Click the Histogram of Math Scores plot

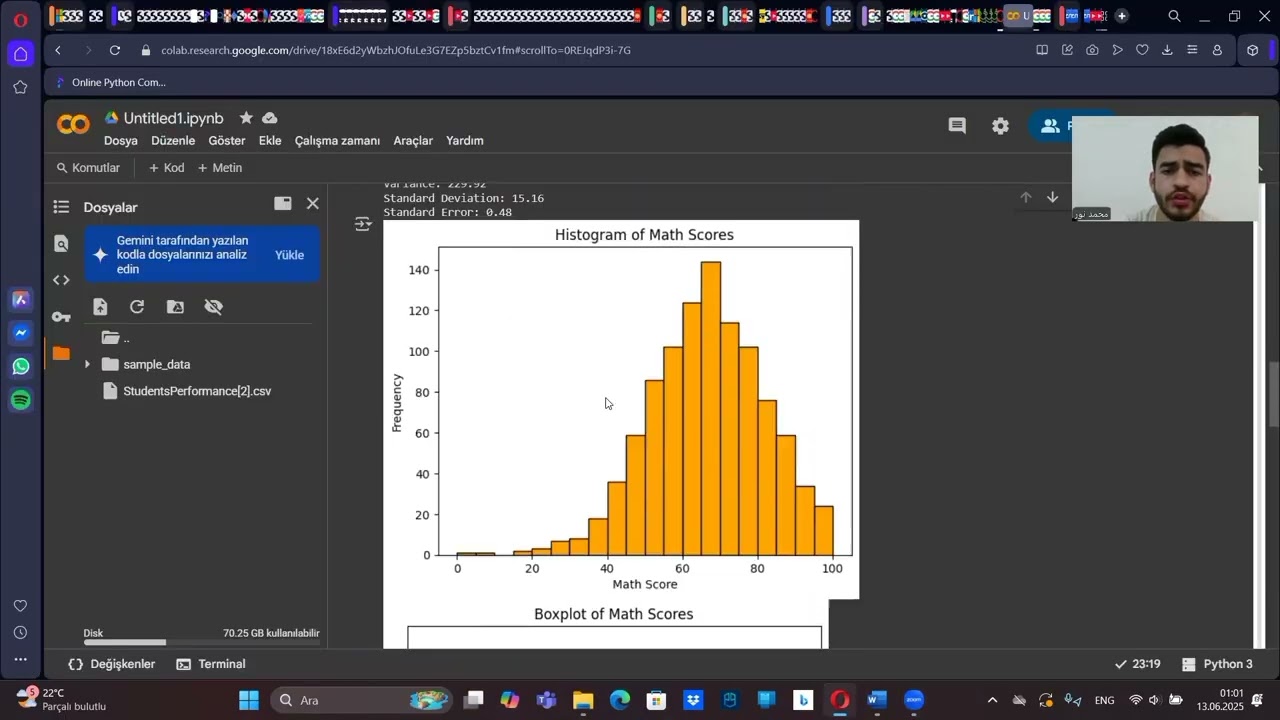(x=621, y=409)
